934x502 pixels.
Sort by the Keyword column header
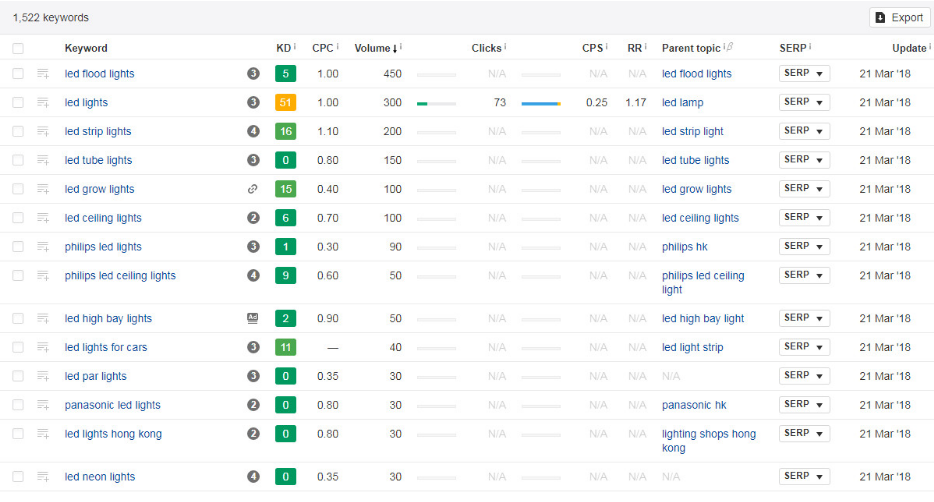pyautogui.click(x=86, y=48)
